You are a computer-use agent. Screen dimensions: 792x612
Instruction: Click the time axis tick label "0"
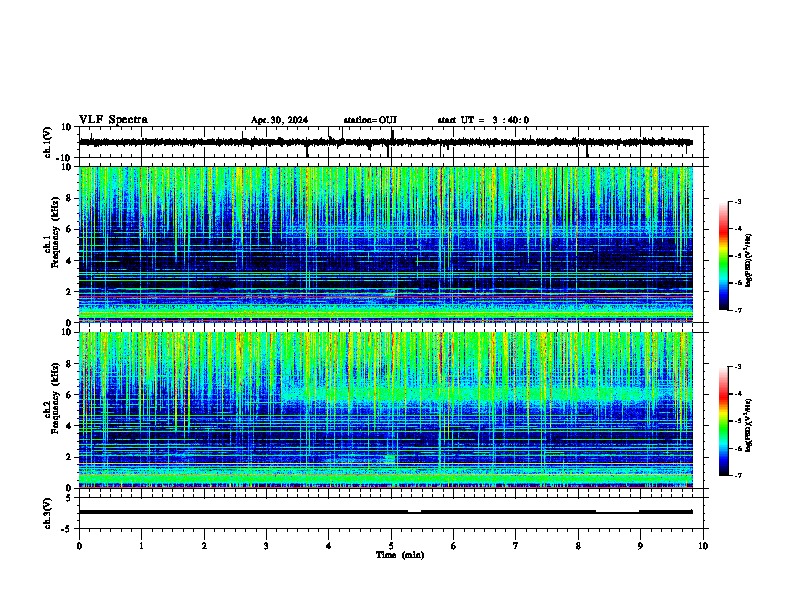(79, 546)
